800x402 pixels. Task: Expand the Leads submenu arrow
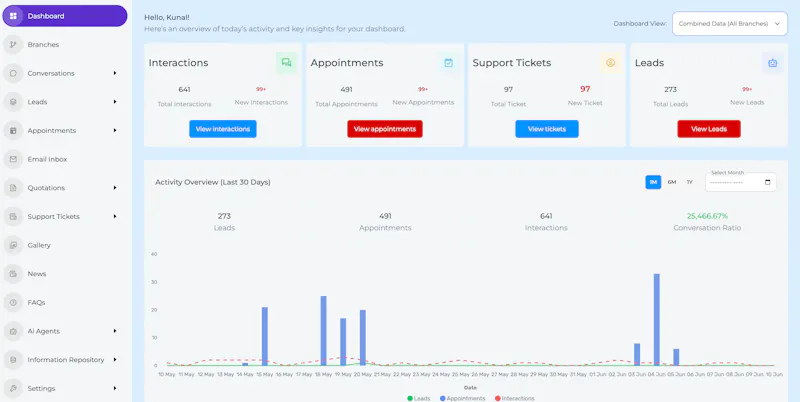click(115, 102)
